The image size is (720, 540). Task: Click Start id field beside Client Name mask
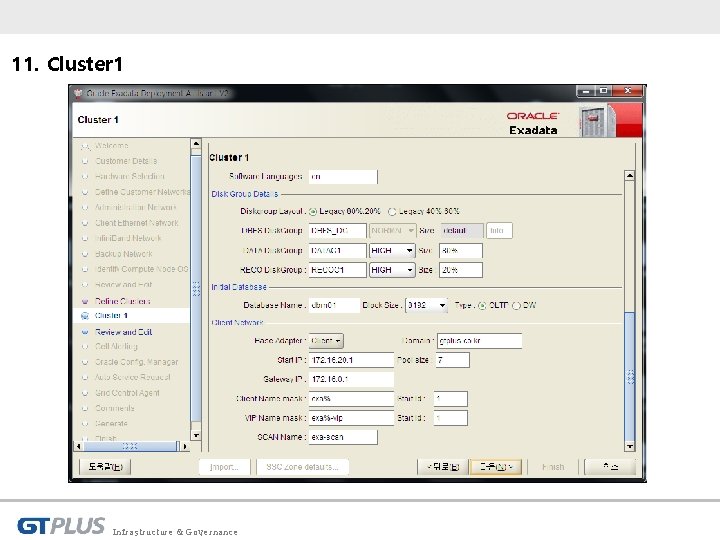[x=450, y=399]
